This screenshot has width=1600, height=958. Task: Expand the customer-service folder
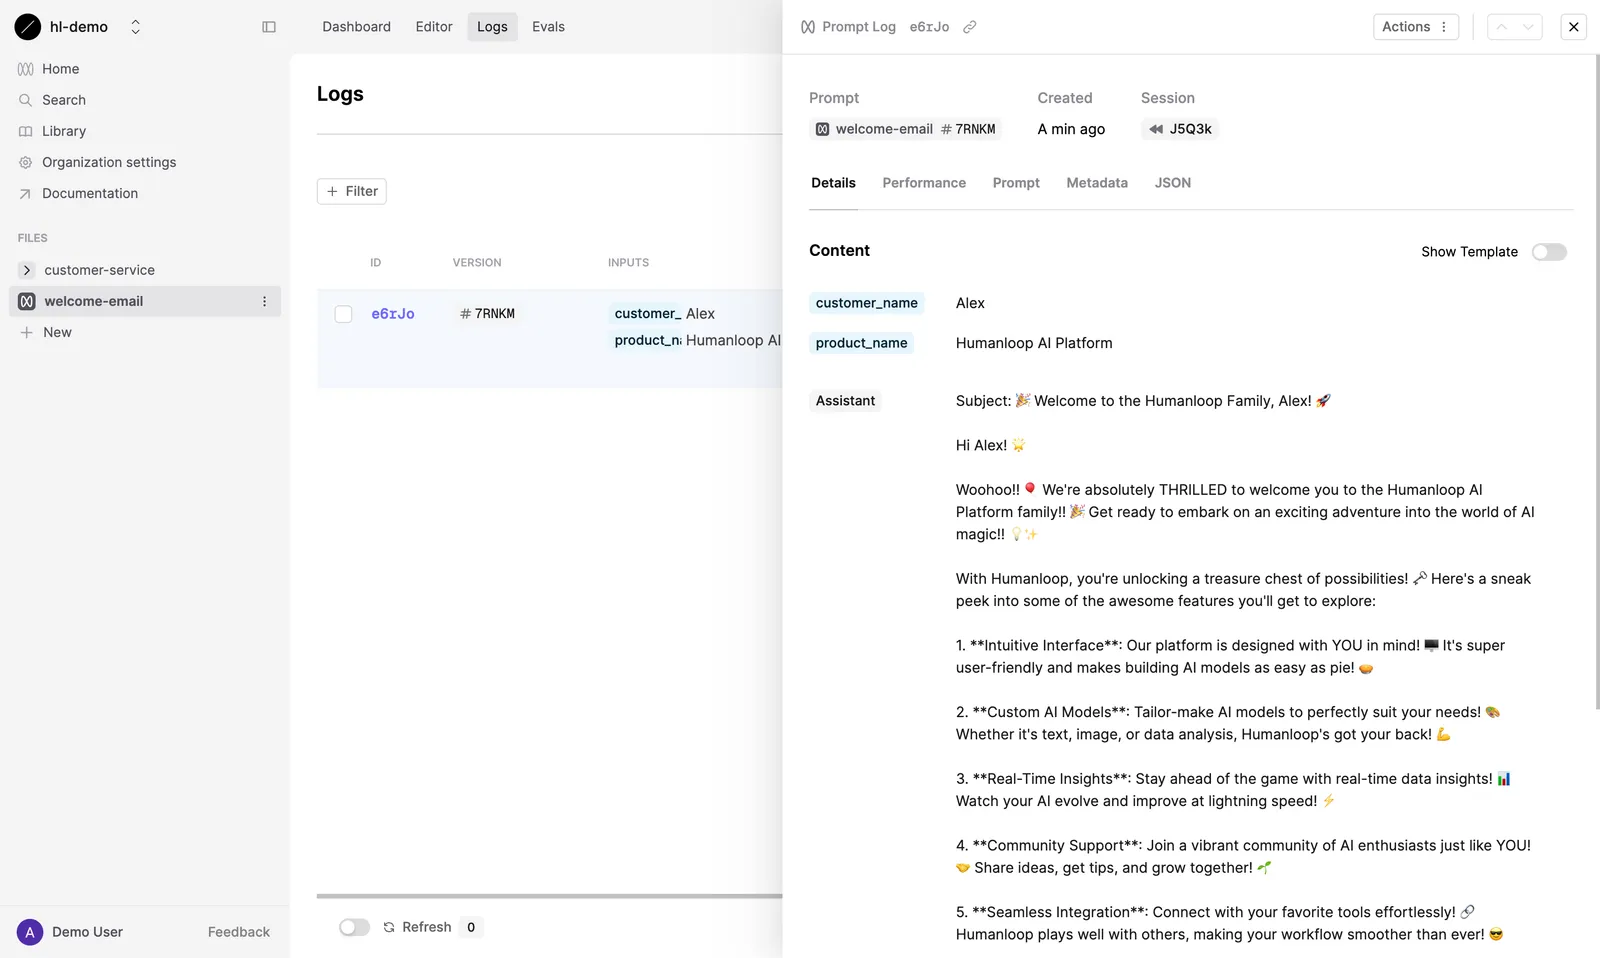27,270
